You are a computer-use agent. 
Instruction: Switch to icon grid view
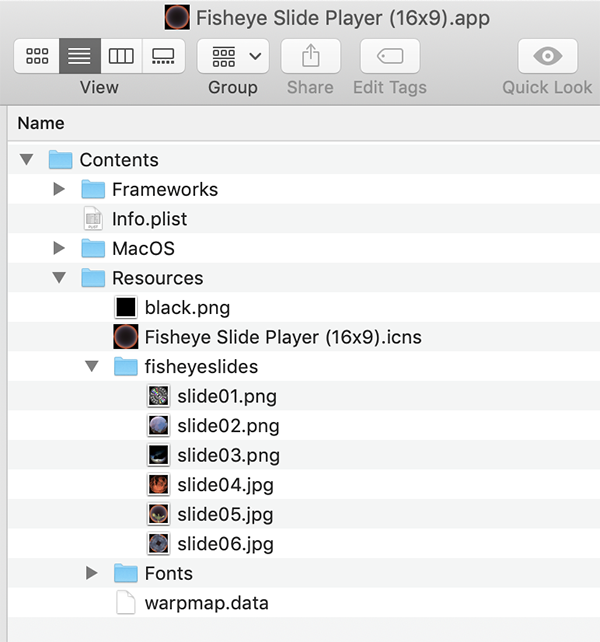pyautogui.click(x=37, y=56)
